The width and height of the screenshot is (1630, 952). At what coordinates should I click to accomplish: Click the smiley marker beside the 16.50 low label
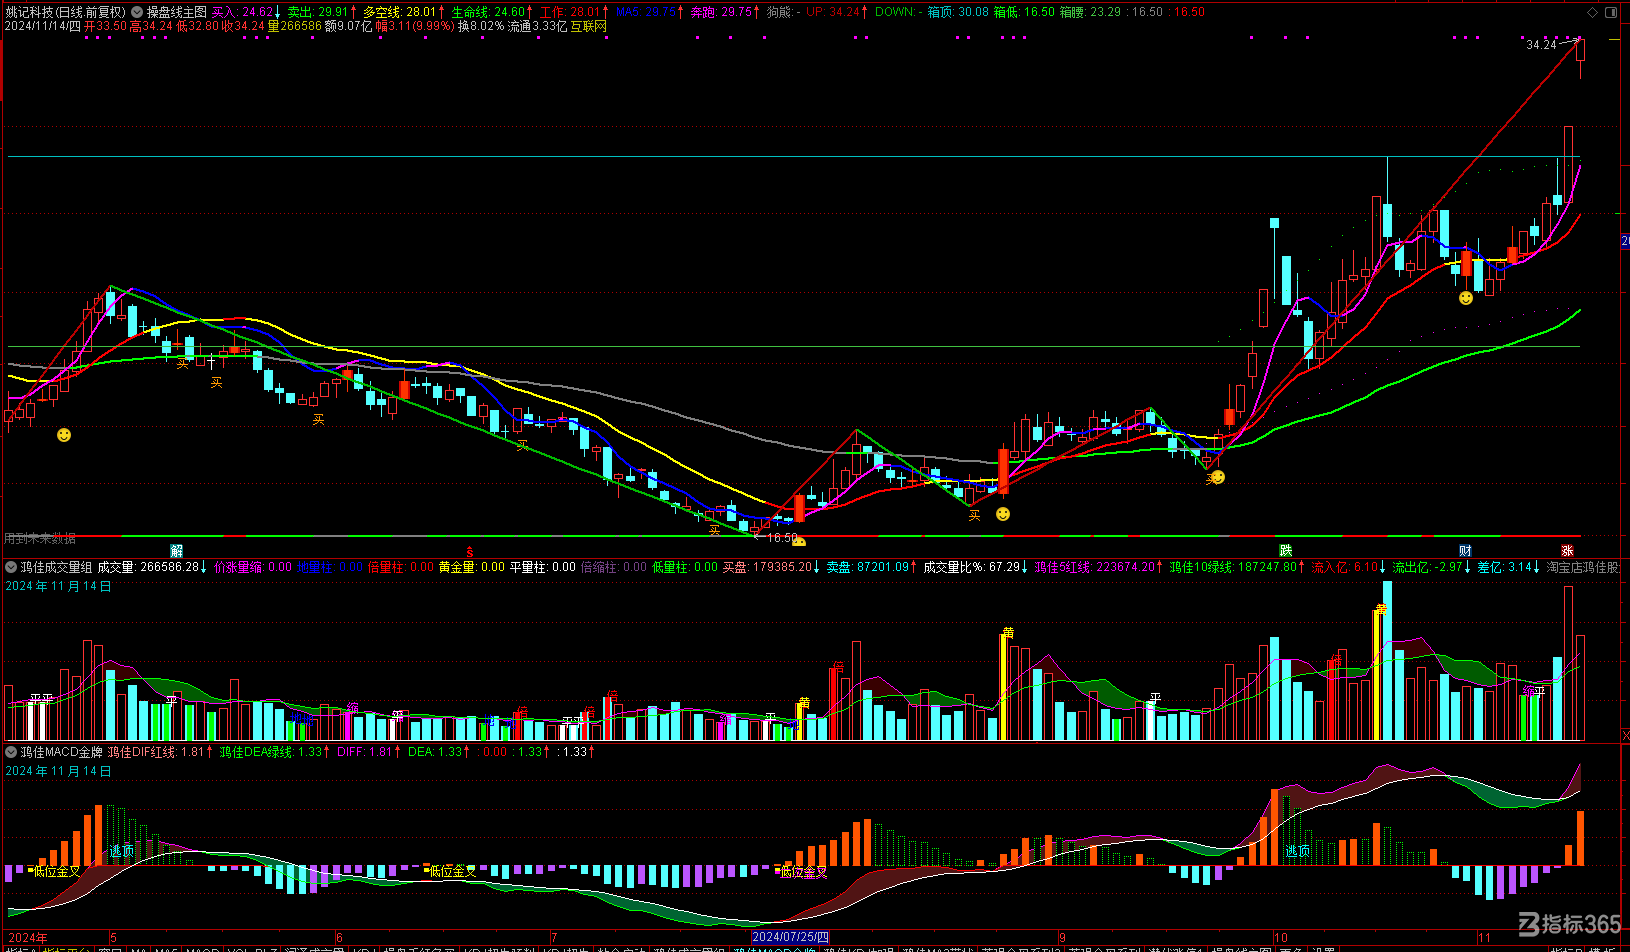pyautogui.click(x=799, y=541)
